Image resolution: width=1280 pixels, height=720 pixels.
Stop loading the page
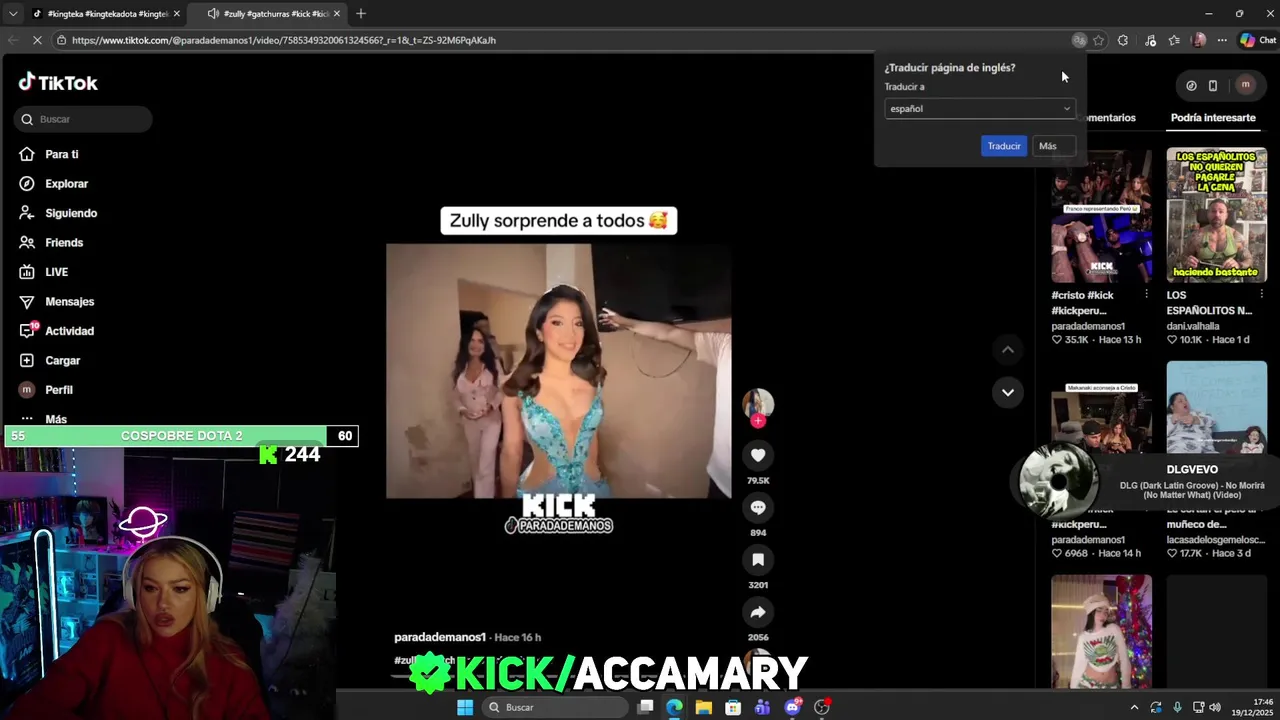37,40
